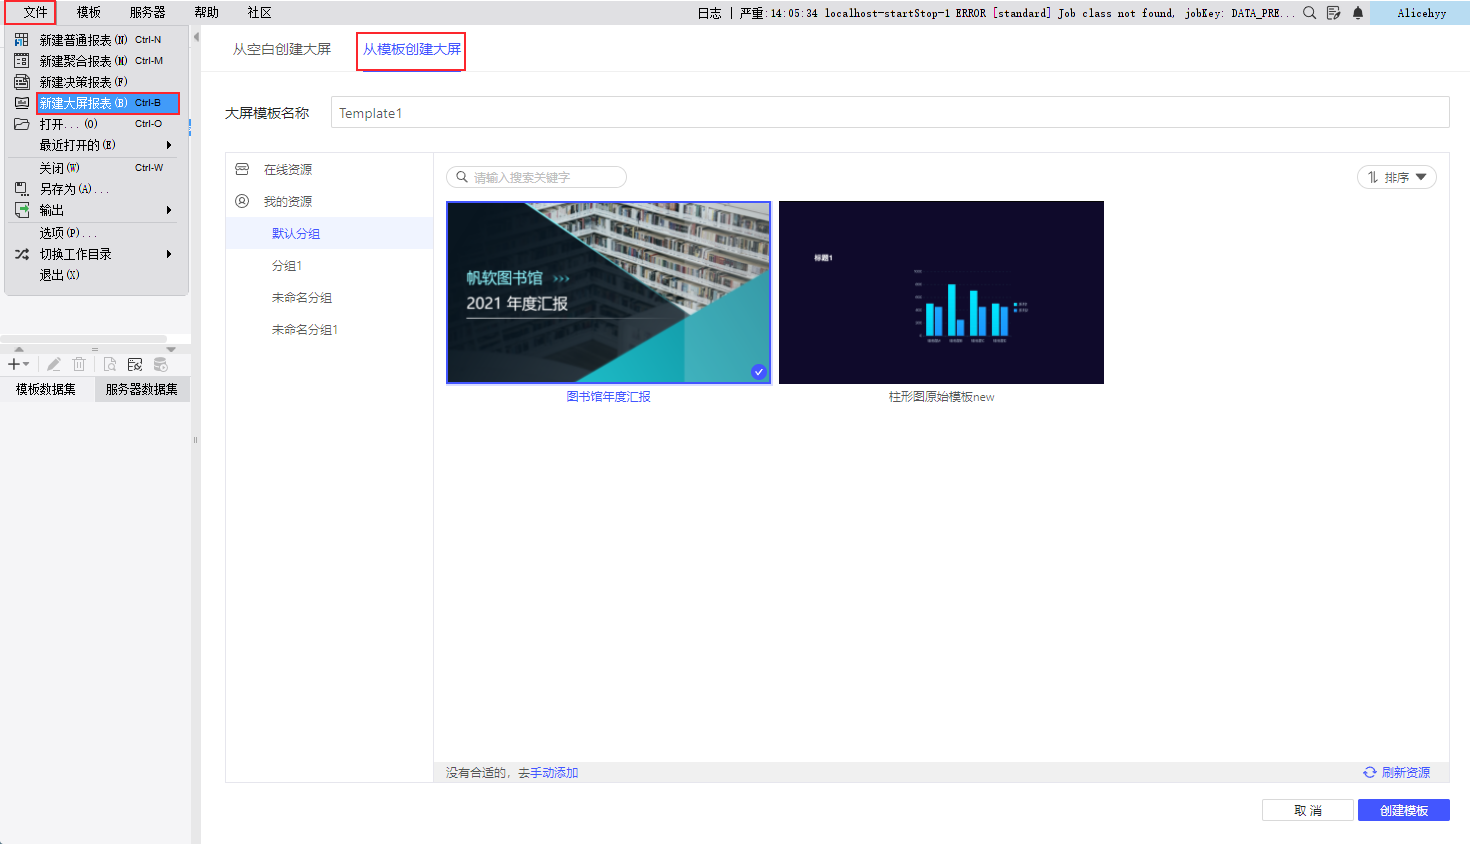Click the export output icon
Screen dimensions: 1470x844
point(21,210)
